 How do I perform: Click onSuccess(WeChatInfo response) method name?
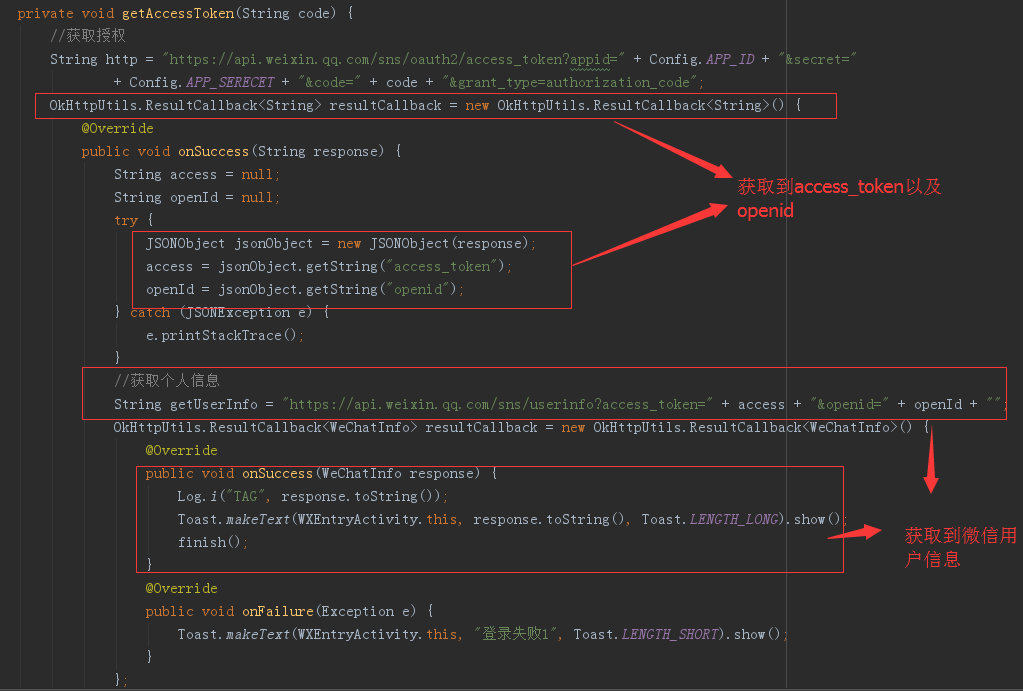pos(277,474)
